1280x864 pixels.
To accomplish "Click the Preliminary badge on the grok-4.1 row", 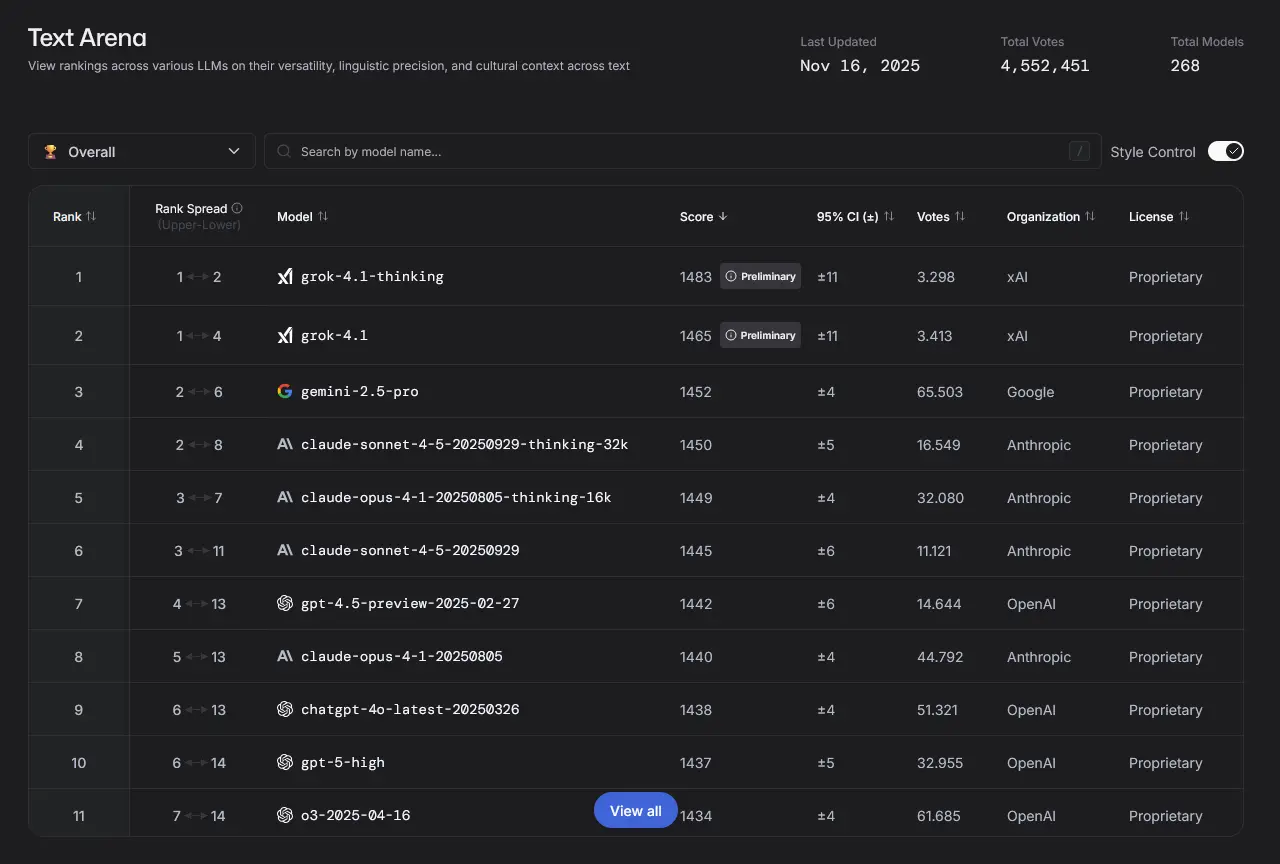I will [760, 336].
